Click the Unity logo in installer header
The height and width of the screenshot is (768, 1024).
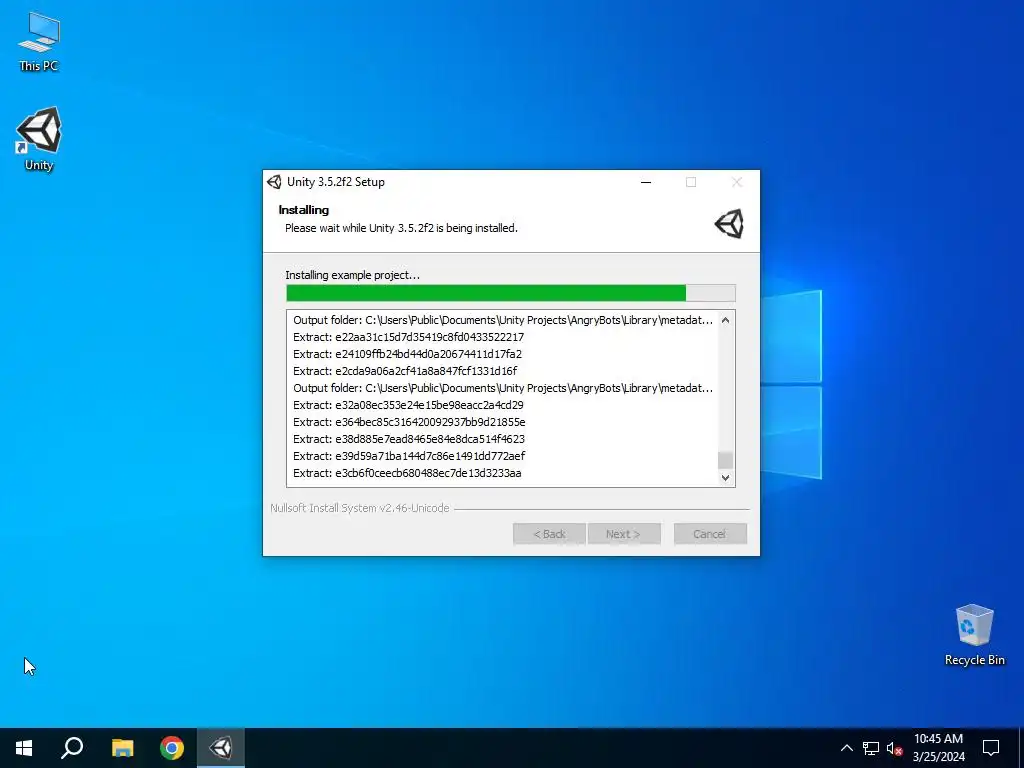coord(729,224)
